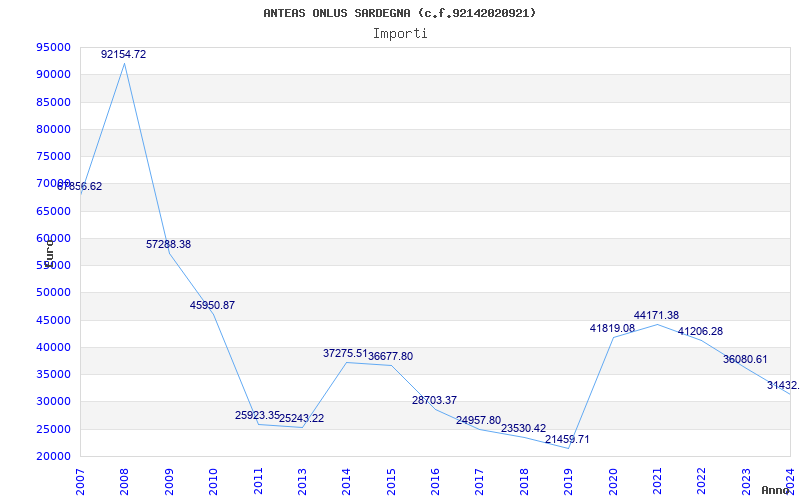Click y-axis tick 75000
The height and width of the screenshot is (500, 800).
point(54,156)
